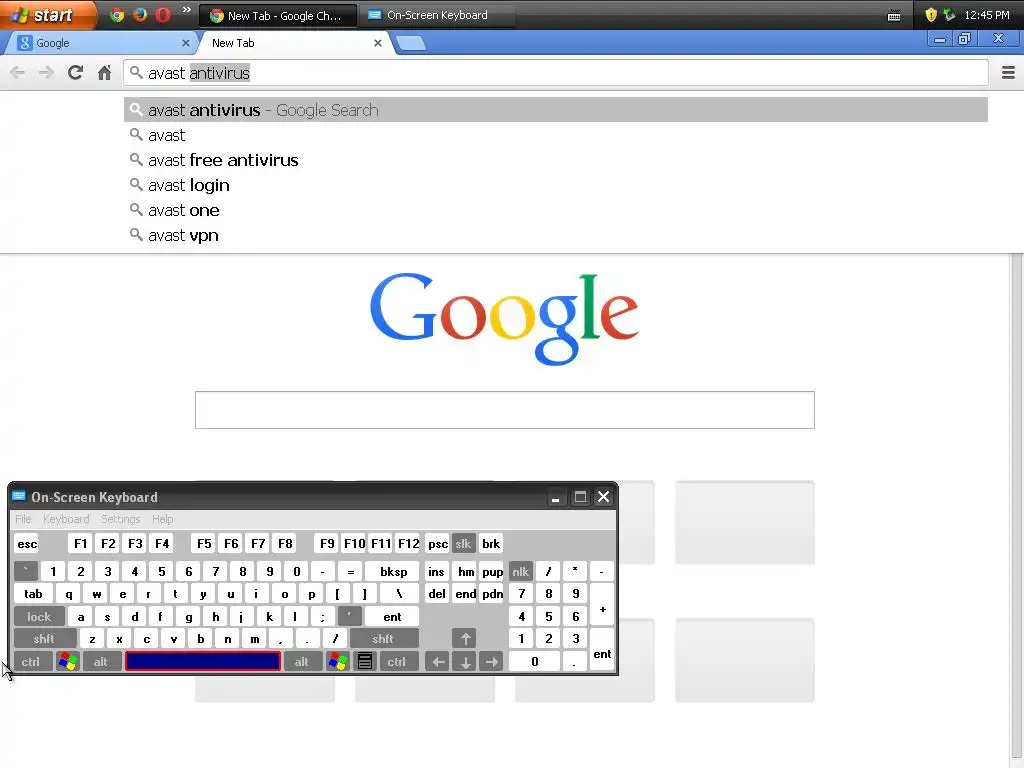Click the security shield tray icon
1024x768 pixels.
click(x=931, y=15)
